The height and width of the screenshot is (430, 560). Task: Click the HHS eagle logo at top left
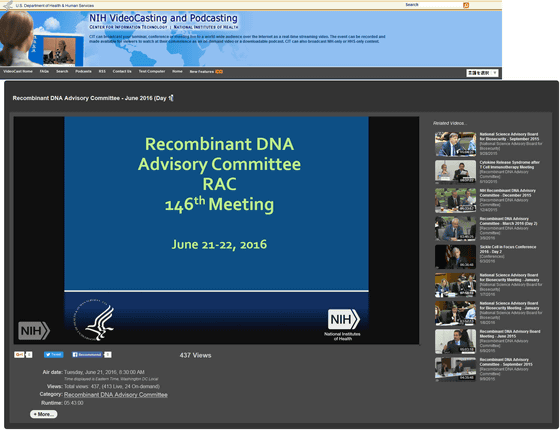8,5
